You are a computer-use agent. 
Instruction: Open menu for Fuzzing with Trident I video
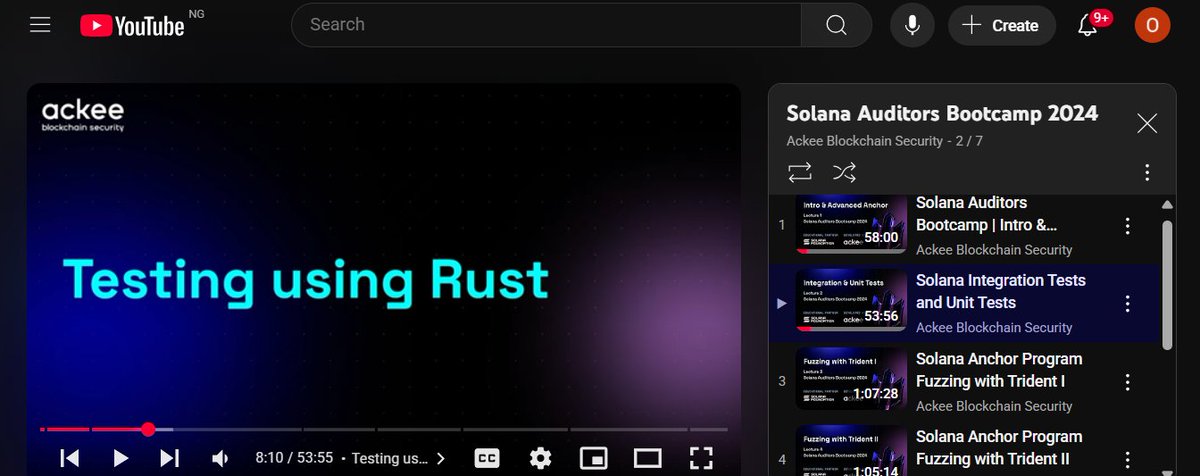click(1127, 382)
